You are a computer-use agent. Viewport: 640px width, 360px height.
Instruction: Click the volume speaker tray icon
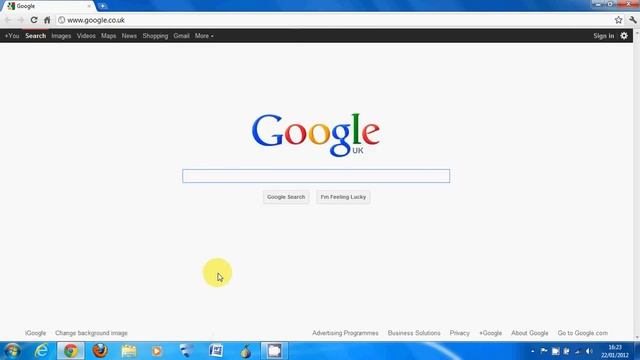coord(589,351)
